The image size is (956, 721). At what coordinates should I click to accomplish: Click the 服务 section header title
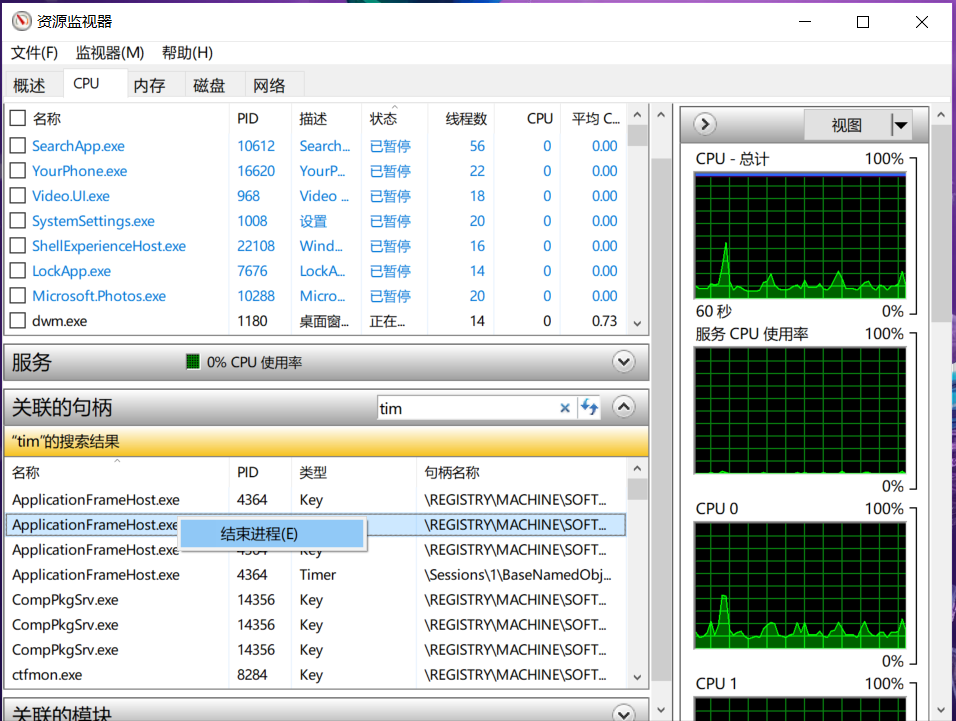pos(32,362)
